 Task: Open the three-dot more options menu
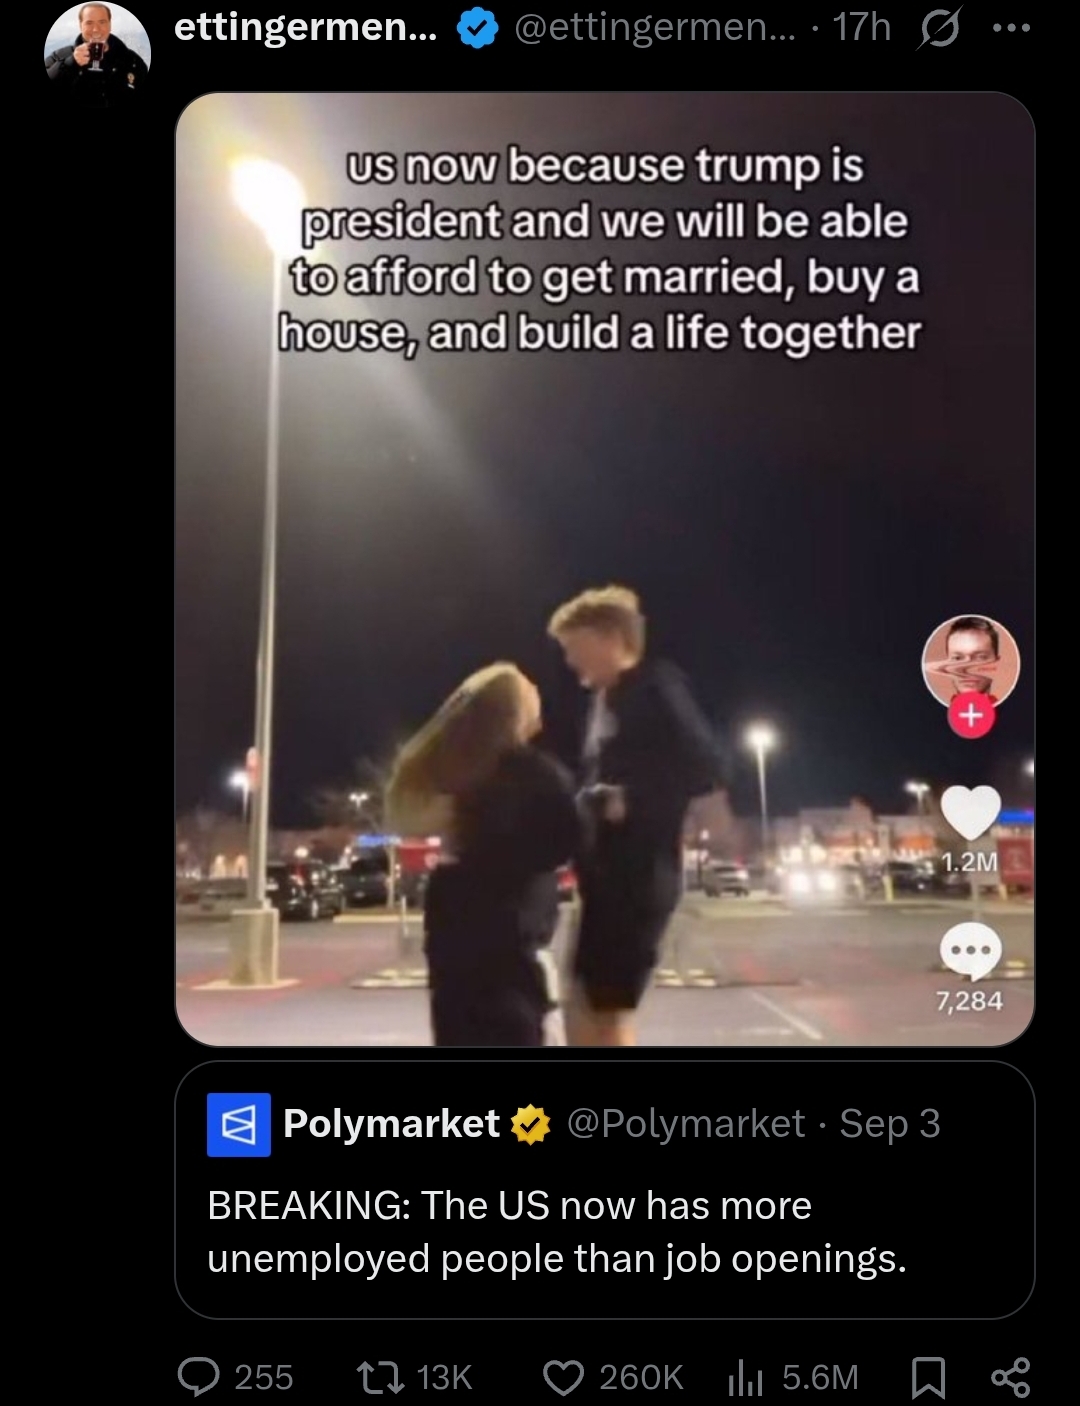1010,29
